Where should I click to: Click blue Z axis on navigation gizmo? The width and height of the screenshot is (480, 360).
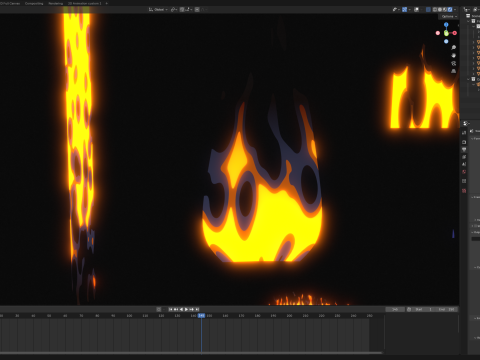click(446, 25)
